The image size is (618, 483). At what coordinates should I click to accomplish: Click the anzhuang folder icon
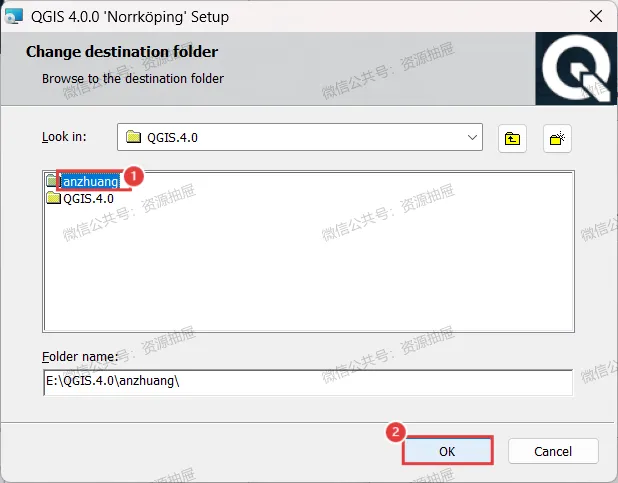52,181
